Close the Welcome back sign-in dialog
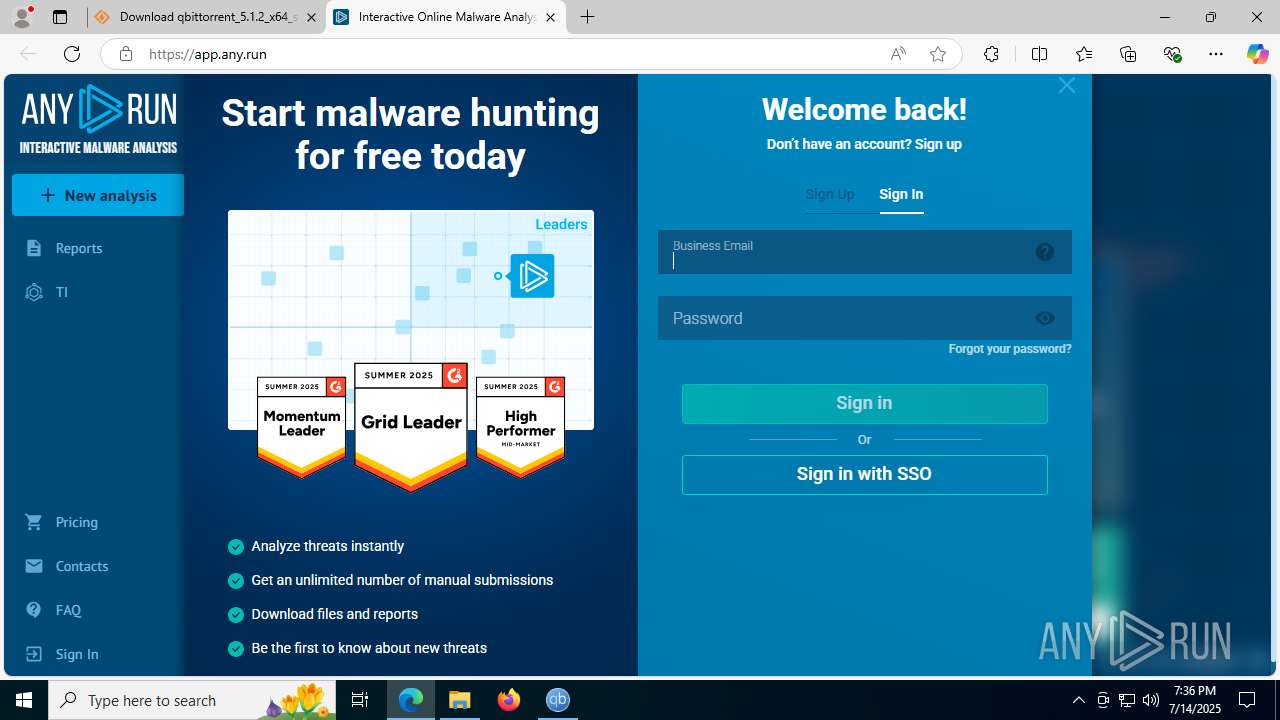The image size is (1280, 720). click(x=1067, y=86)
